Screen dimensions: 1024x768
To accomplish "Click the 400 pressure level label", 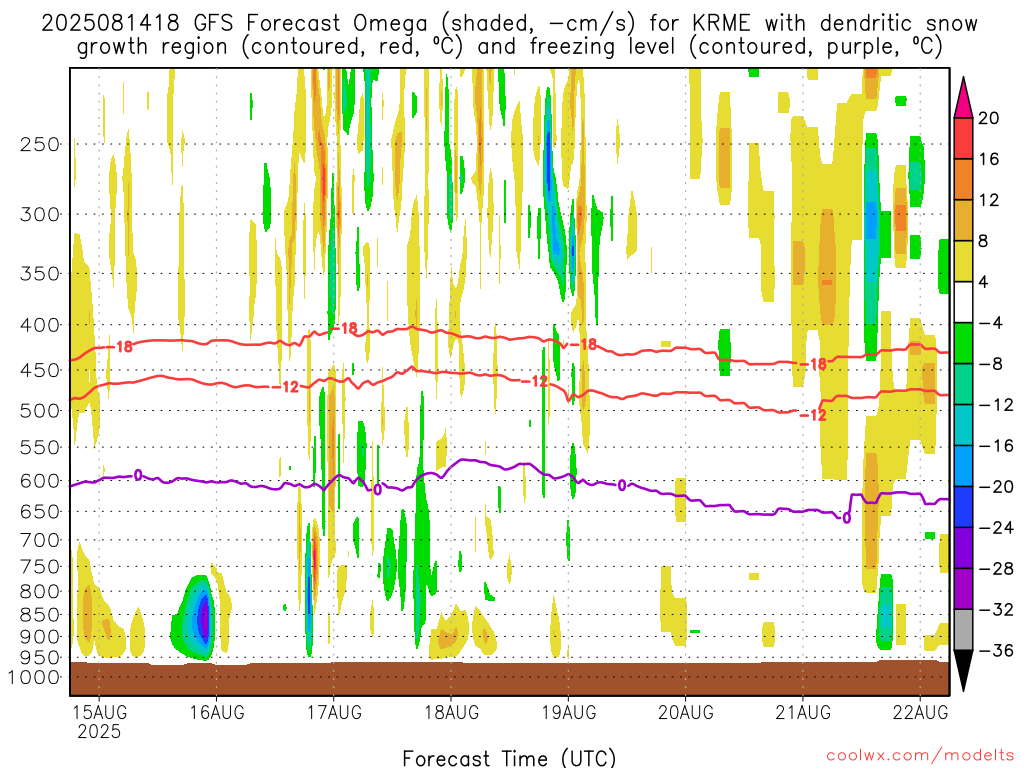I will [x=40, y=325].
